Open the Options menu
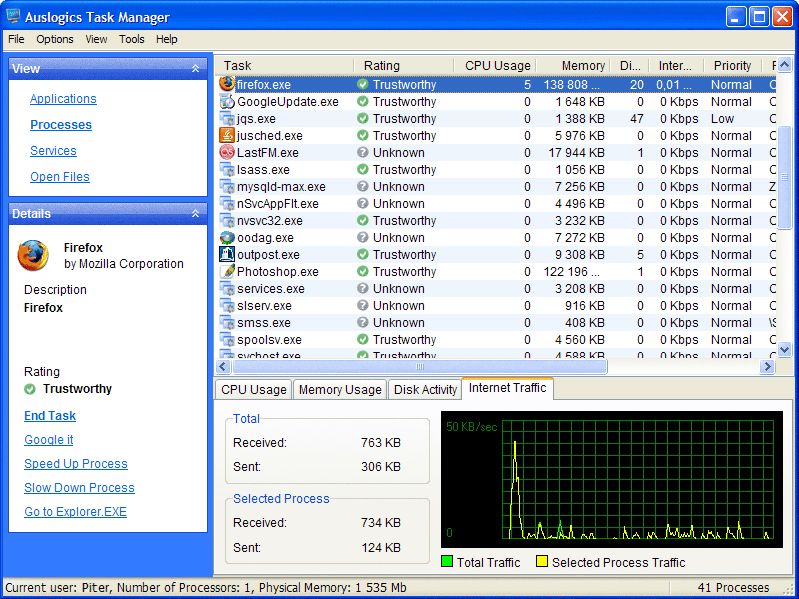Screen dimensions: 799x599 click(55, 39)
